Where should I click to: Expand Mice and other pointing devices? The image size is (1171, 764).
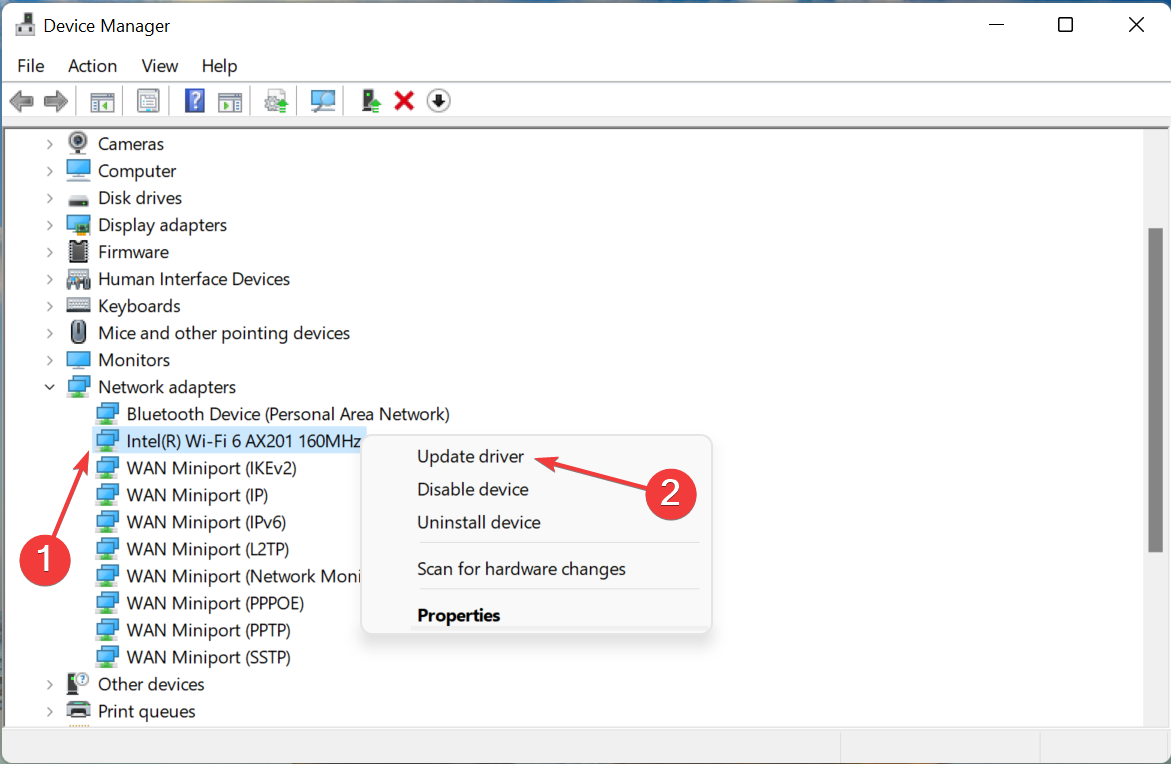[49, 333]
